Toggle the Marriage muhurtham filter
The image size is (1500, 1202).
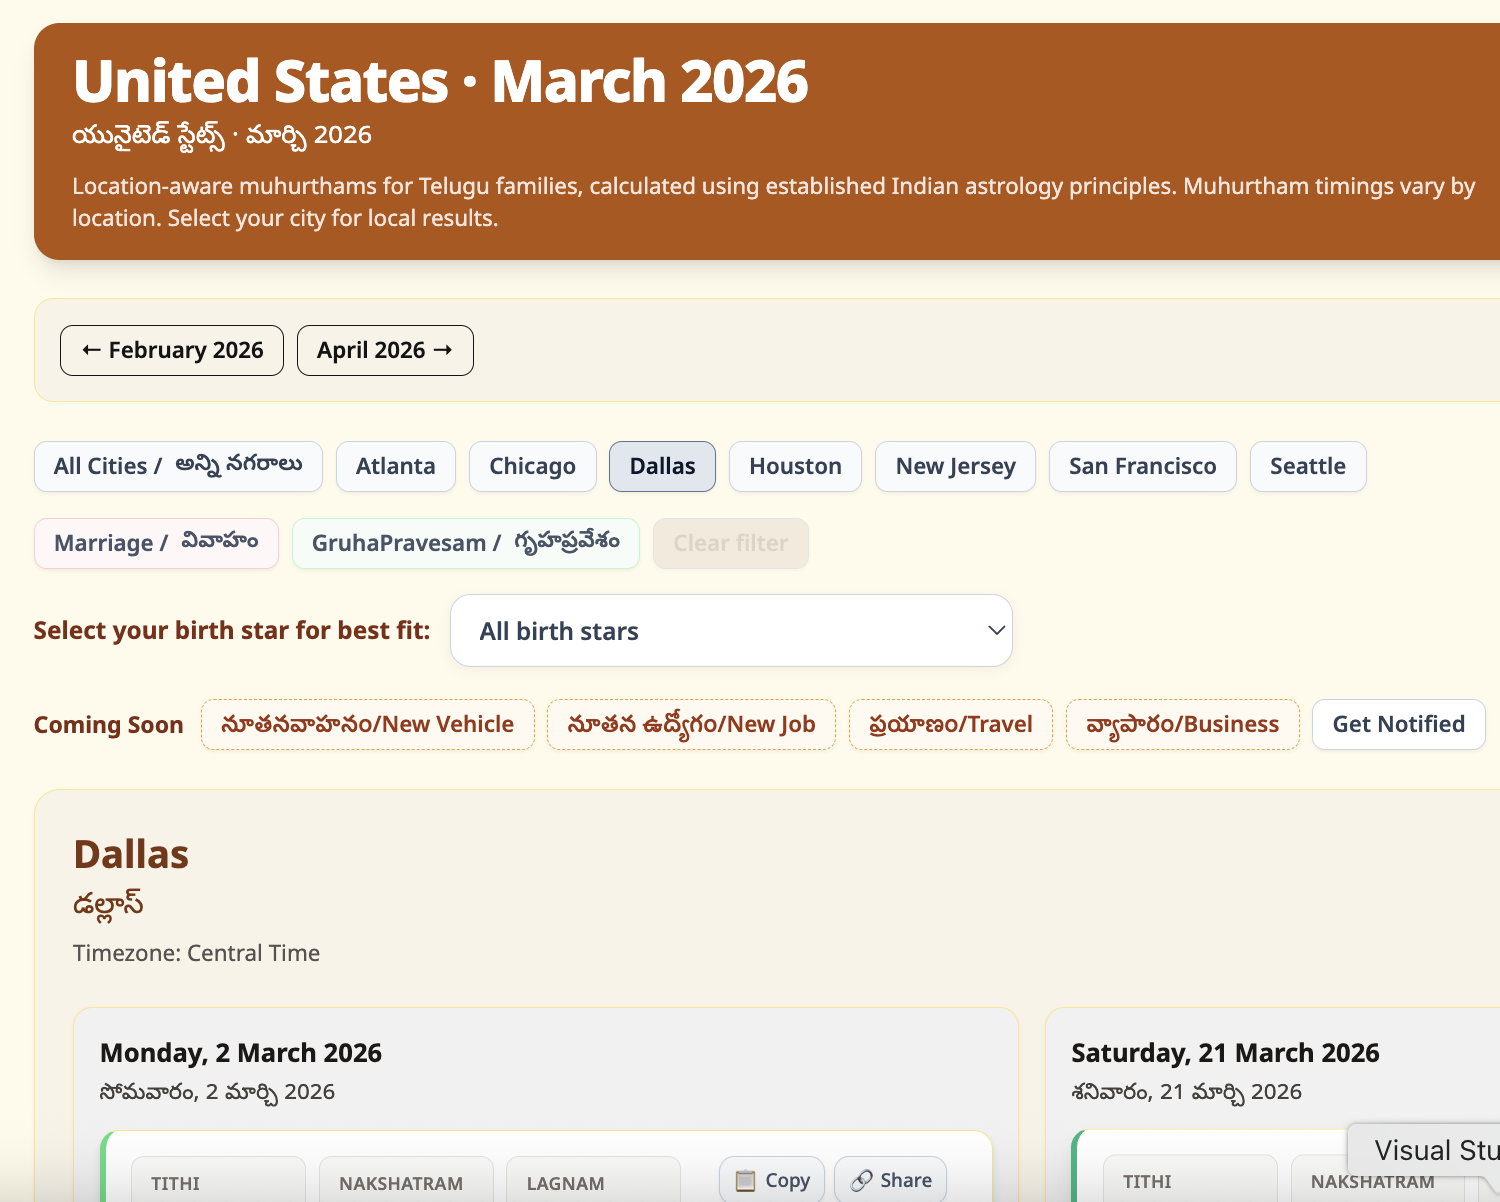[x=156, y=544]
